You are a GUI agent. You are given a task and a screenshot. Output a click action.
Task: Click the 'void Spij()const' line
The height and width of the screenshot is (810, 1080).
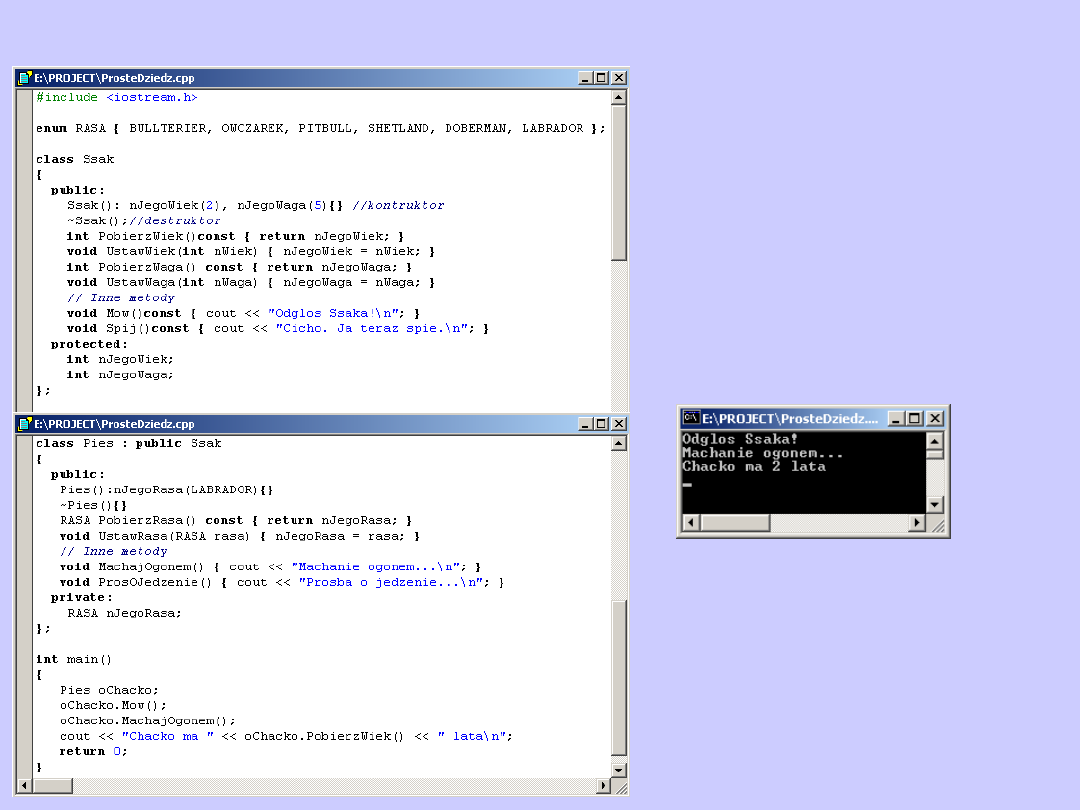coord(278,329)
